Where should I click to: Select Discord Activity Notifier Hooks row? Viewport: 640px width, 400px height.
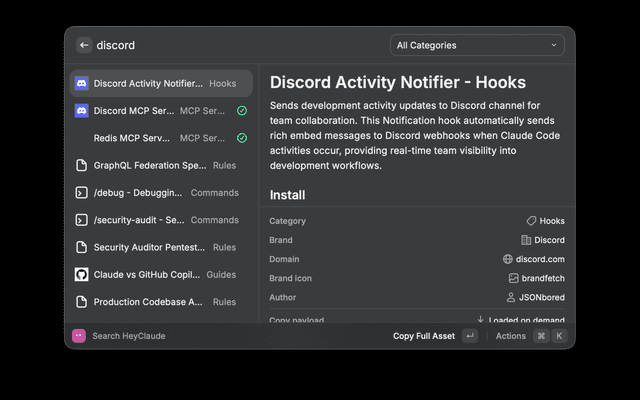click(x=161, y=83)
